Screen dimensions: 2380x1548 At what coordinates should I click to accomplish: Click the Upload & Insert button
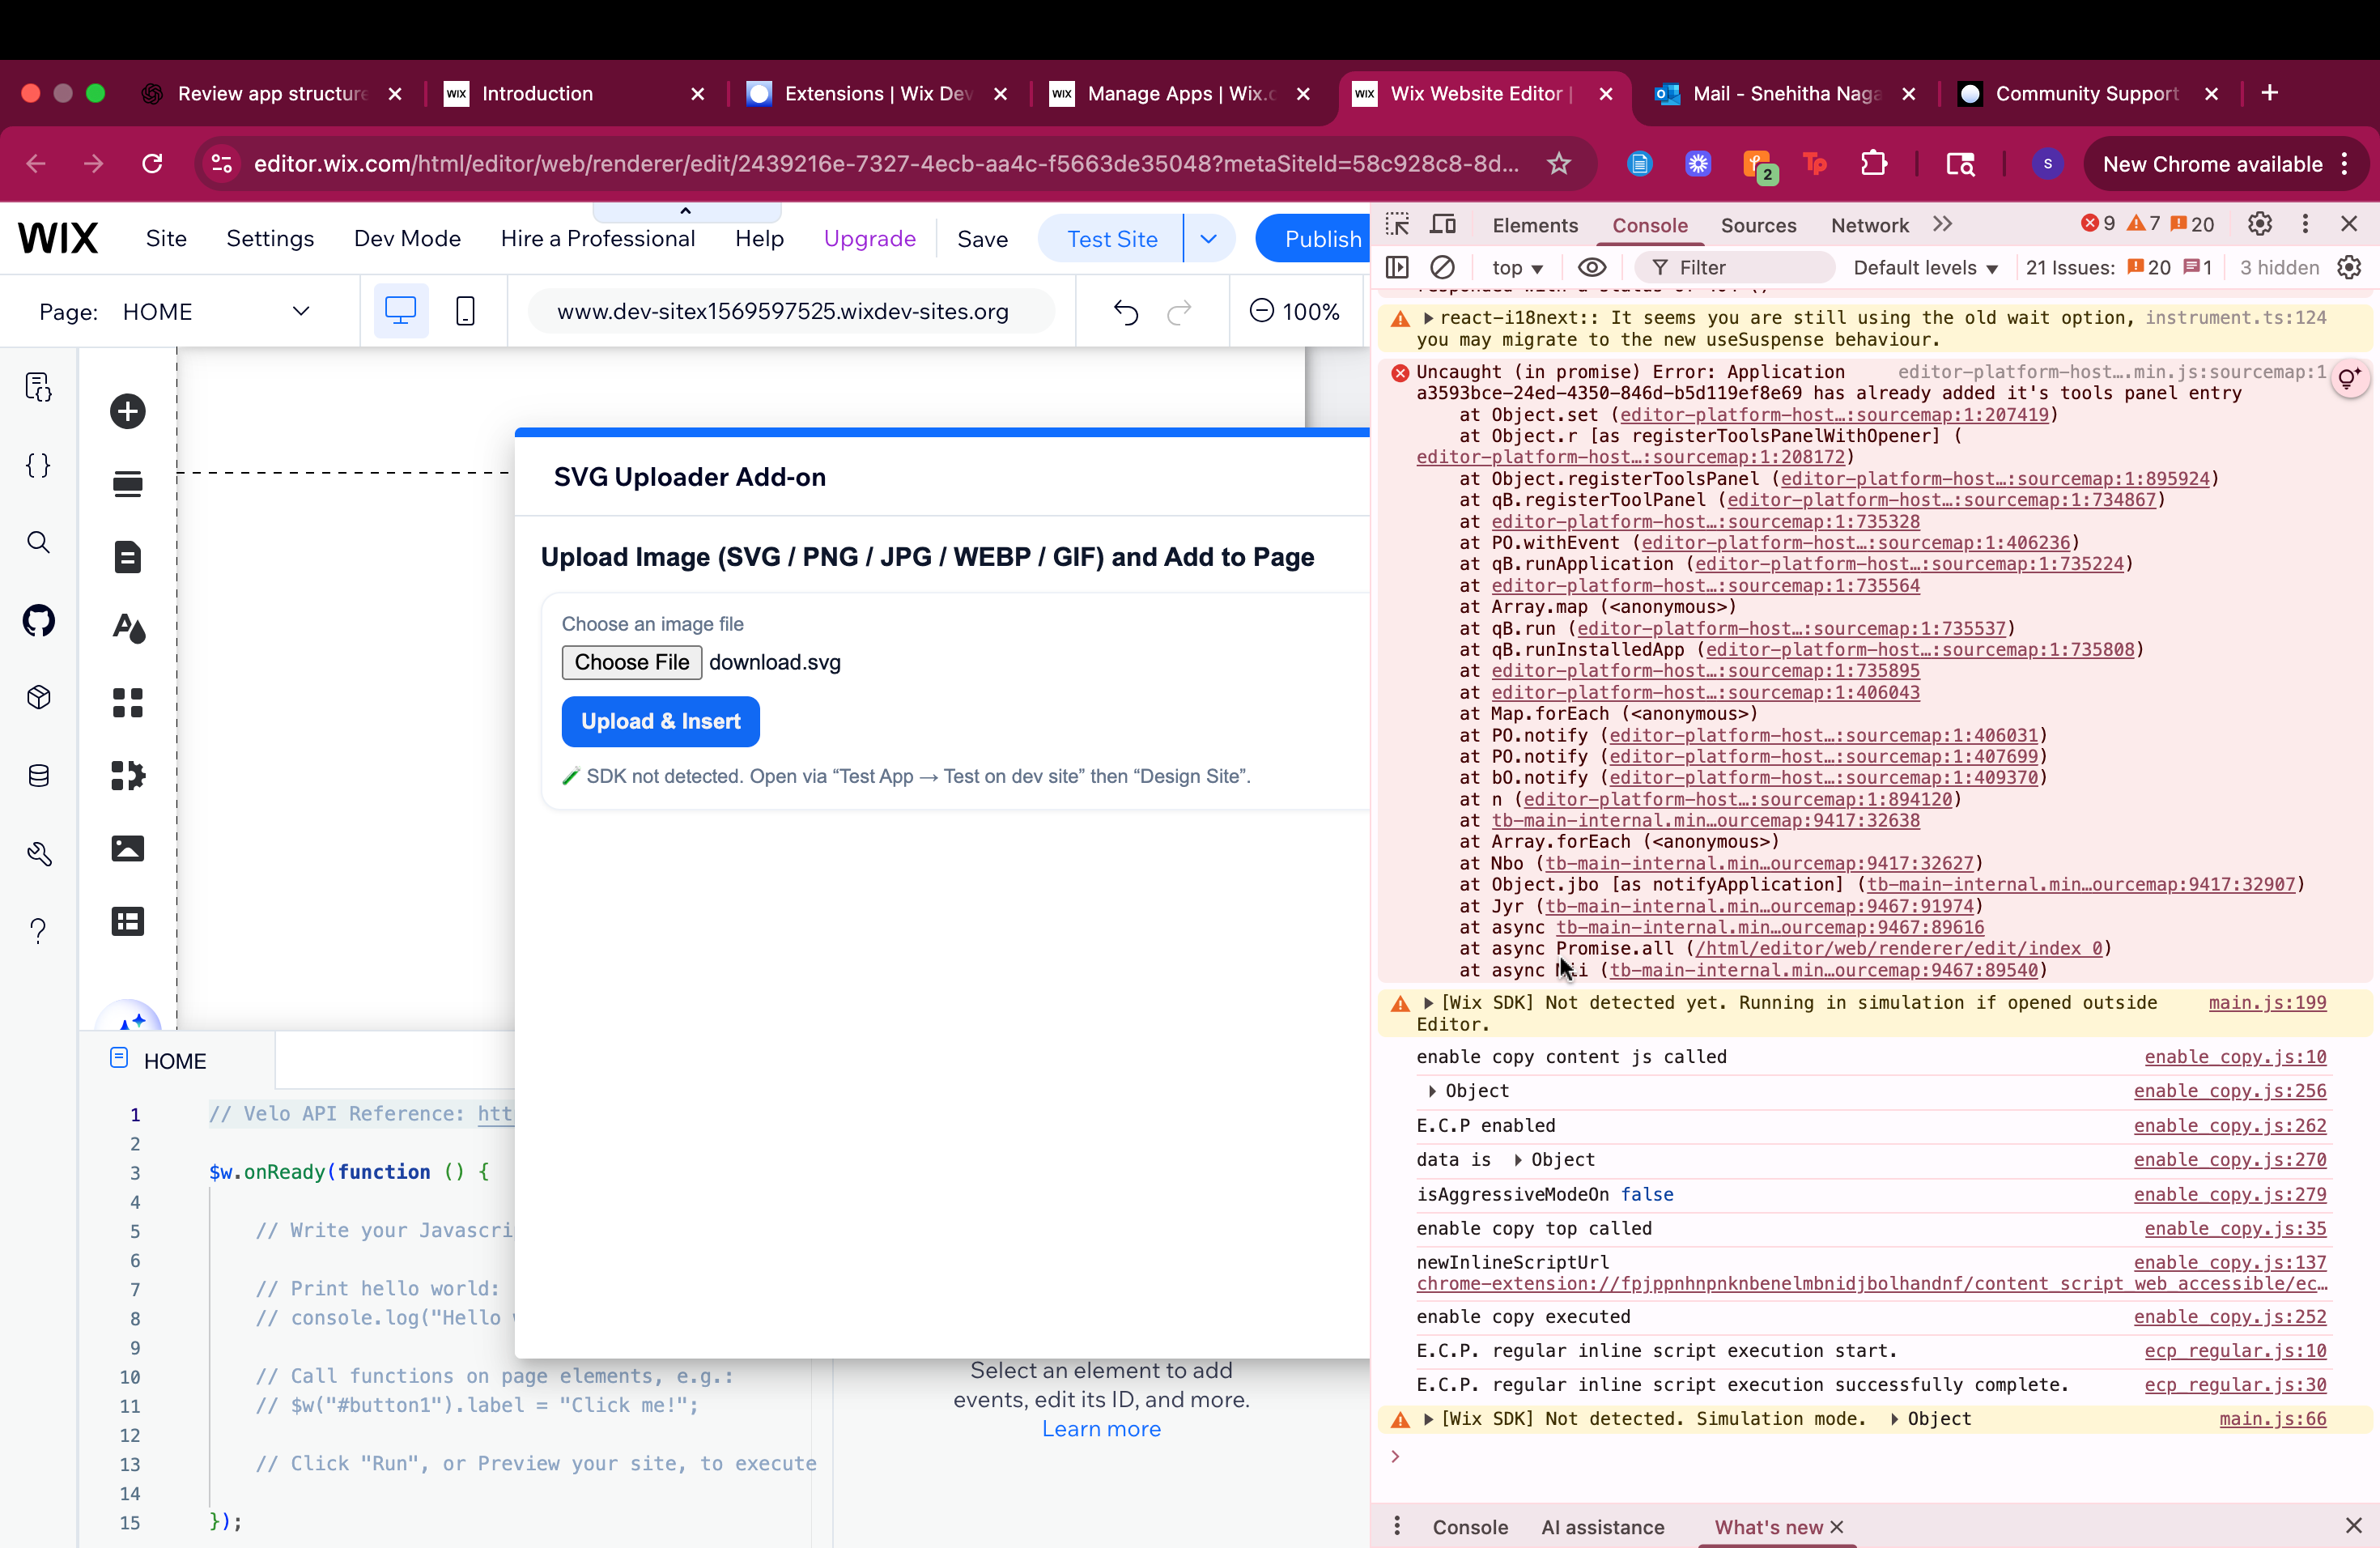click(x=660, y=721)
